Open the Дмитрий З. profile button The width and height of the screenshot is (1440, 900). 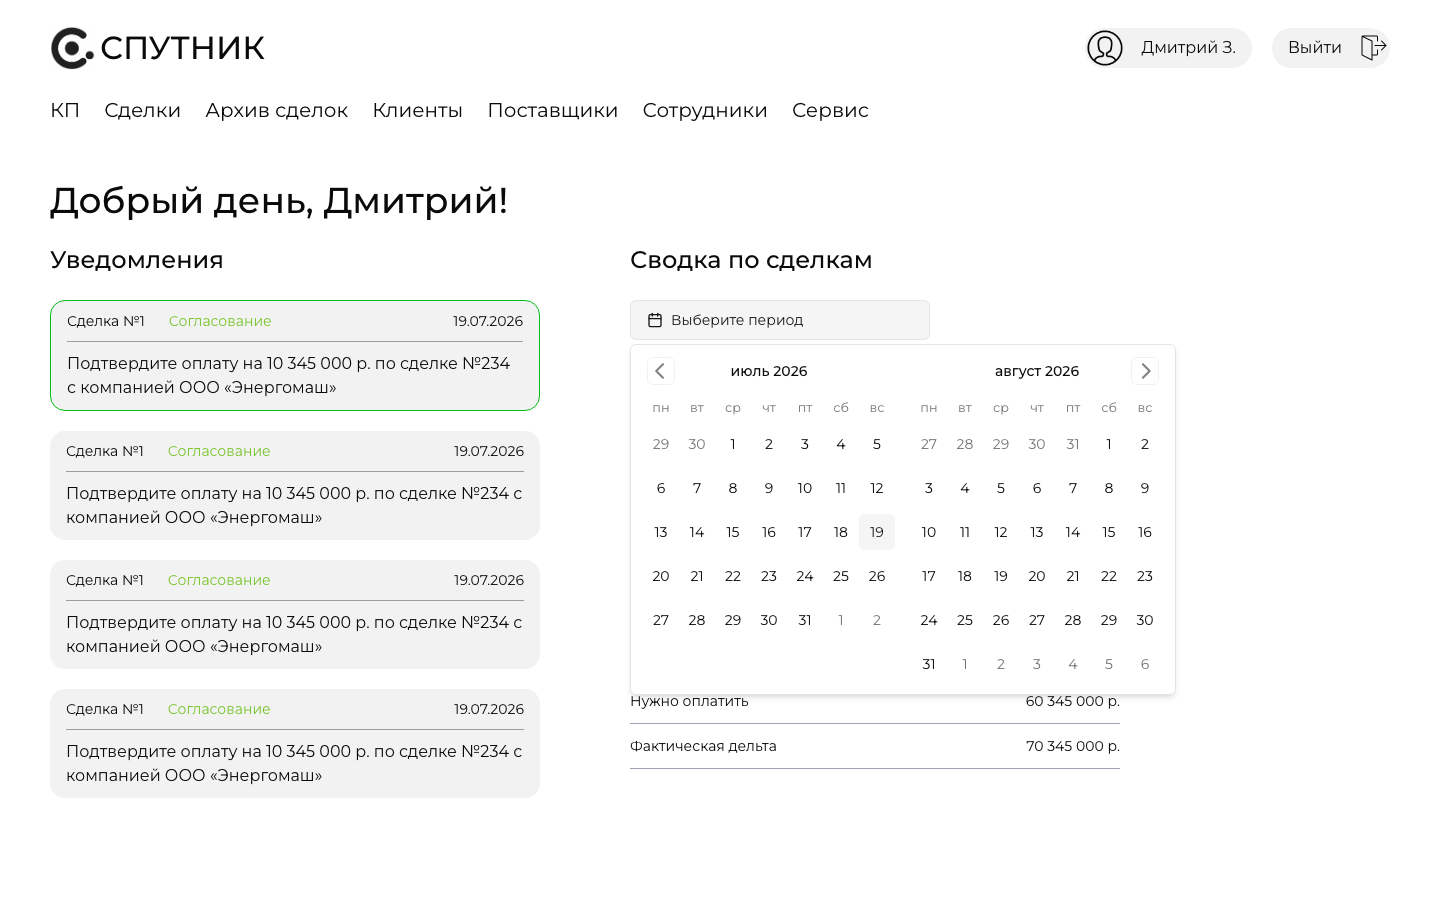pyautogui.click(x=1169, y=48)
